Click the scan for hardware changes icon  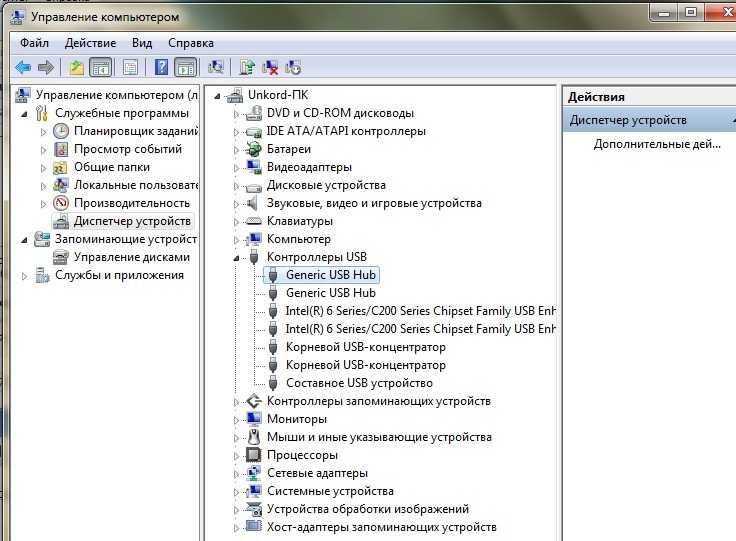(x=215, y=68)
